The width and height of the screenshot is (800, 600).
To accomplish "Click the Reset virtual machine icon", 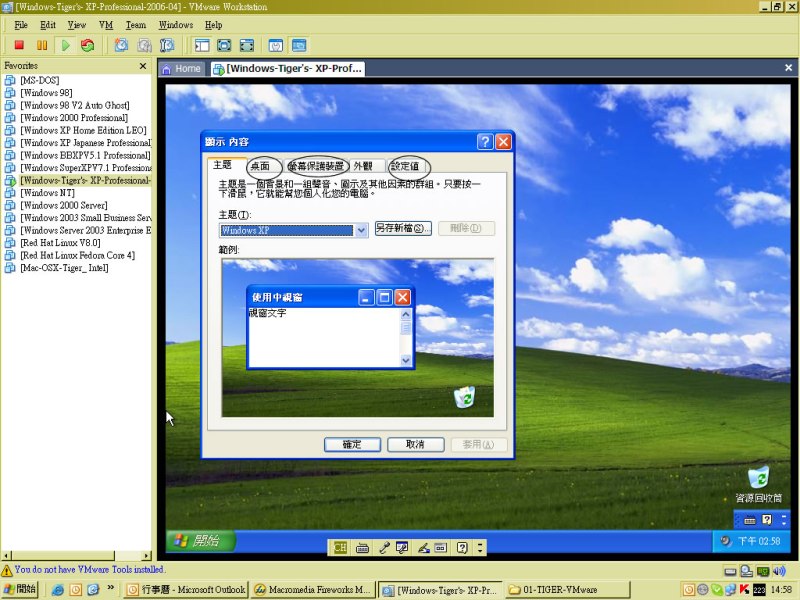I will coord(88,45).
